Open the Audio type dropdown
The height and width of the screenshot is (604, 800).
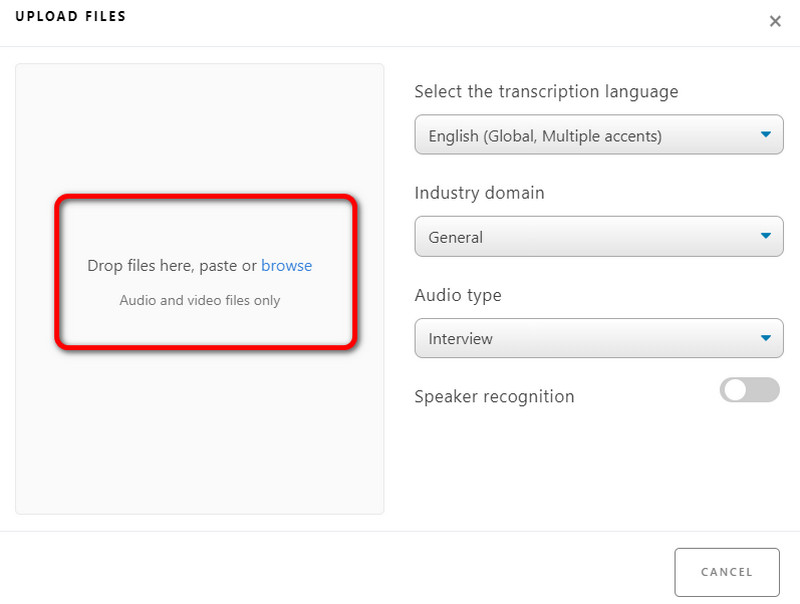click(598, 339)
